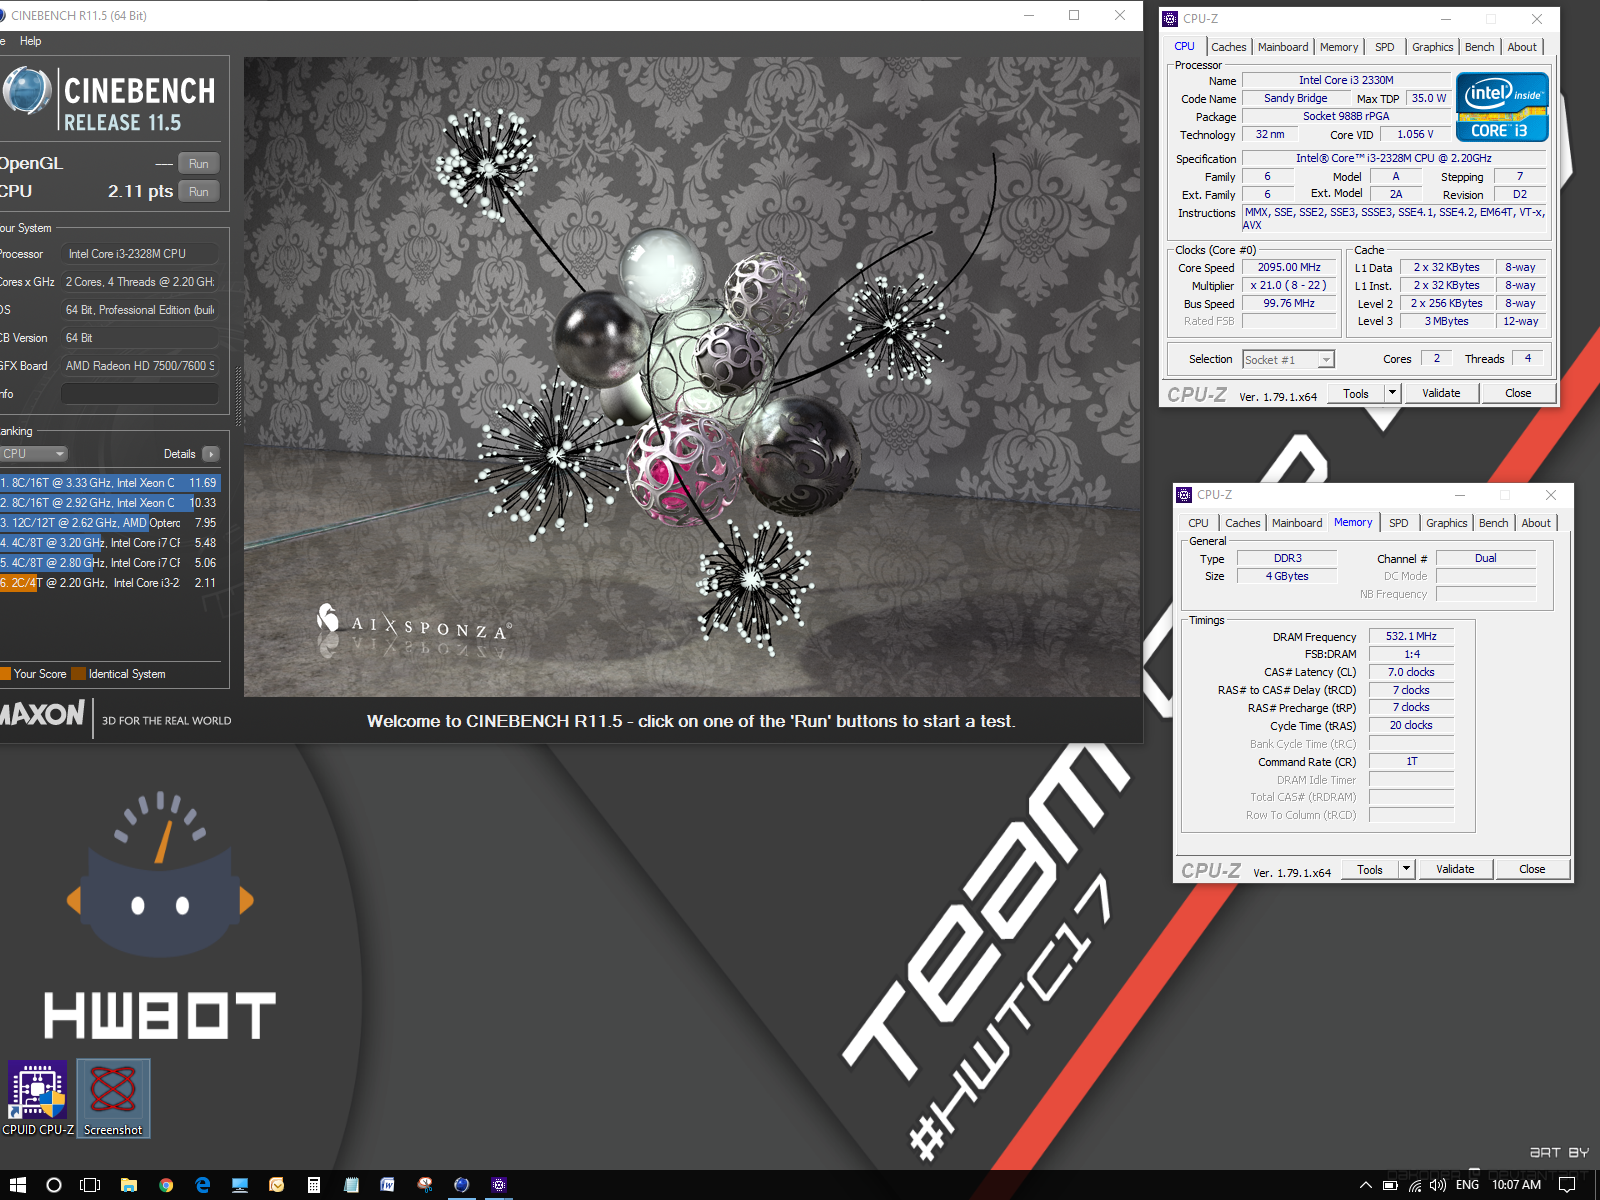Click ENG language indicator in the tray

[x=1467, y=1185]
